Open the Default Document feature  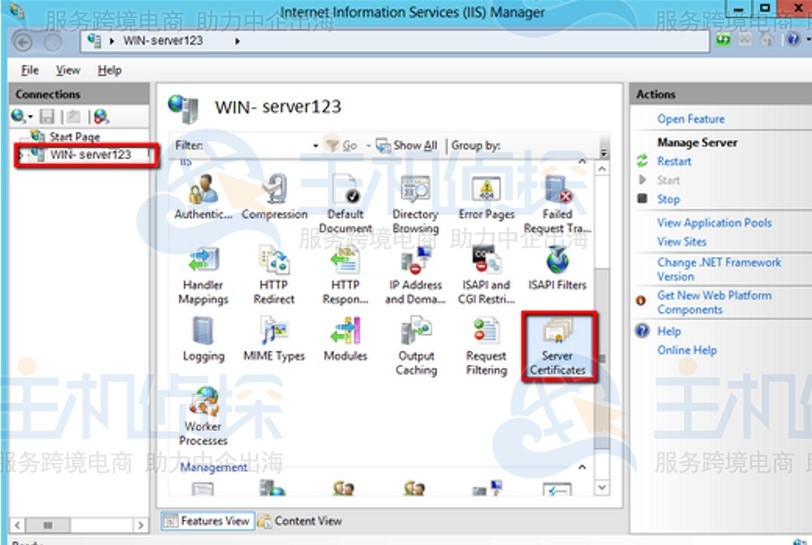click(345, 204)
